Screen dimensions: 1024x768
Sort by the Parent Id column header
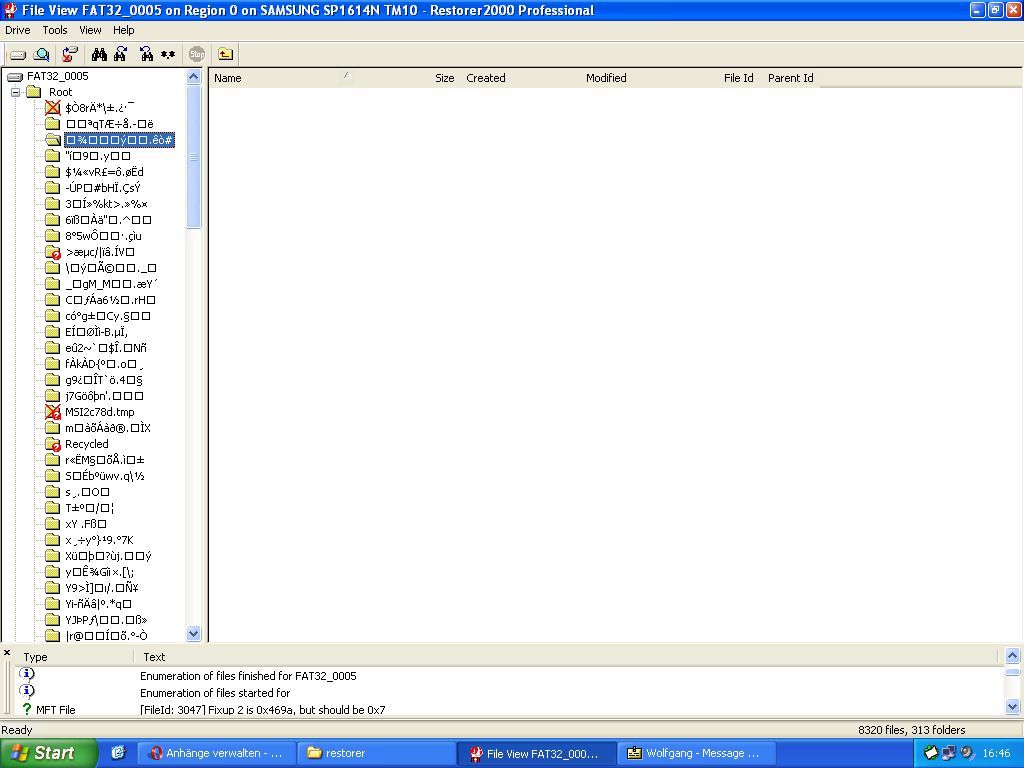[790, 78]
